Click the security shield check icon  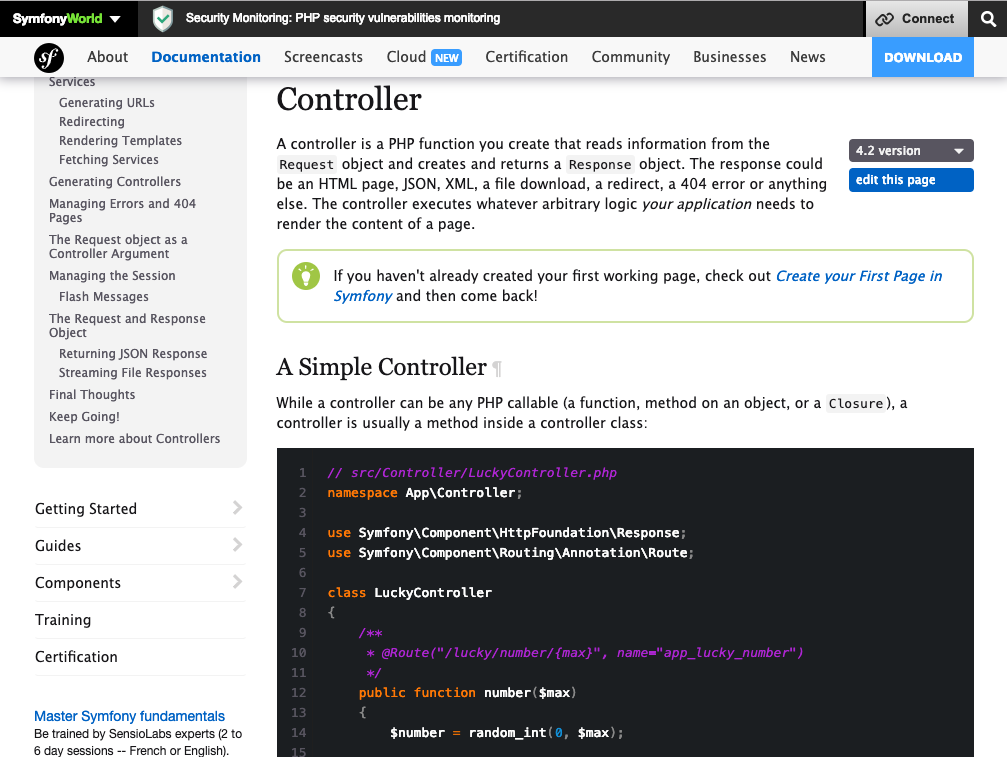[162, 19]
